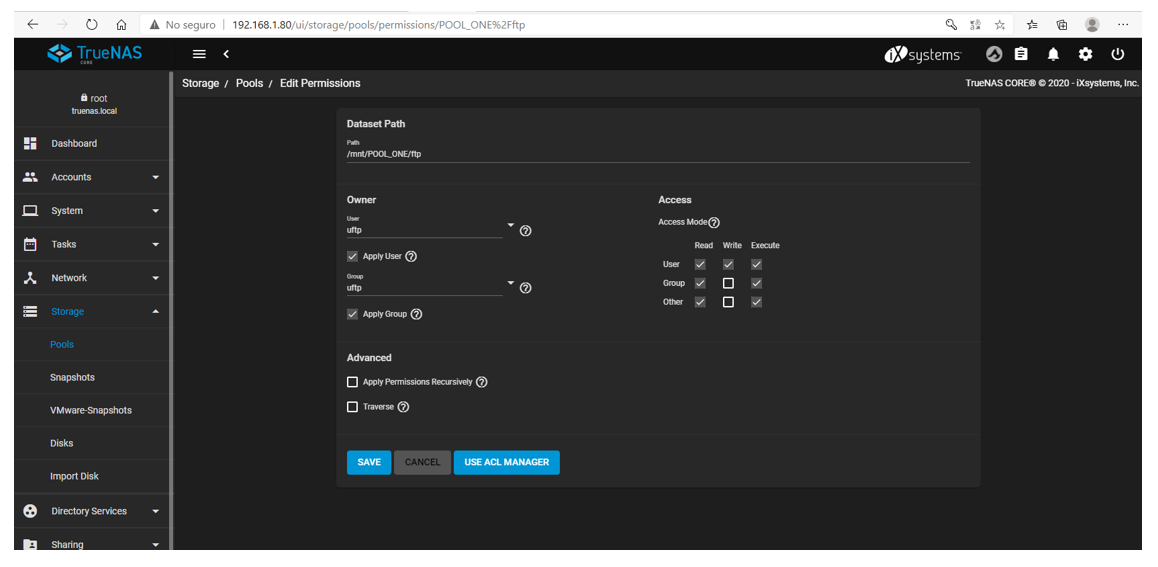
Task: Open VMware-Snapshots page
Action: coord(92,410)
